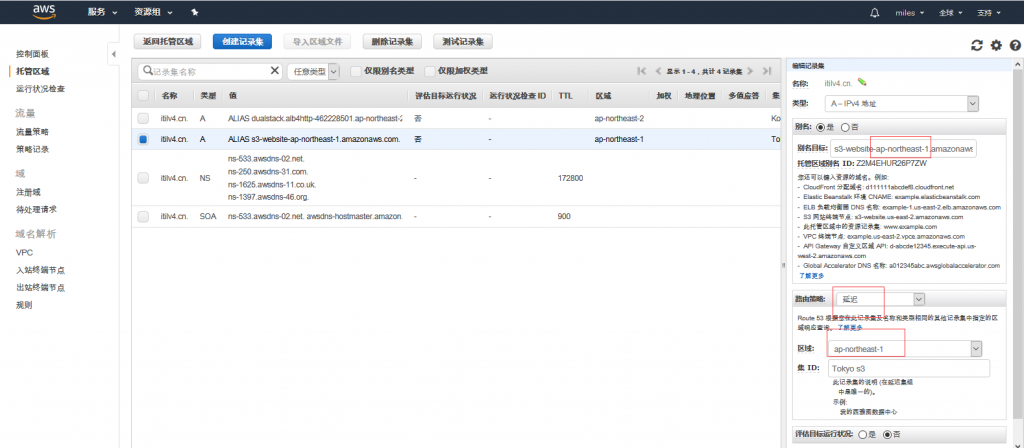Click the SOA row TTL value 900
The height and width of the screenshot is (448, 1024).
[x=565, y=216]
